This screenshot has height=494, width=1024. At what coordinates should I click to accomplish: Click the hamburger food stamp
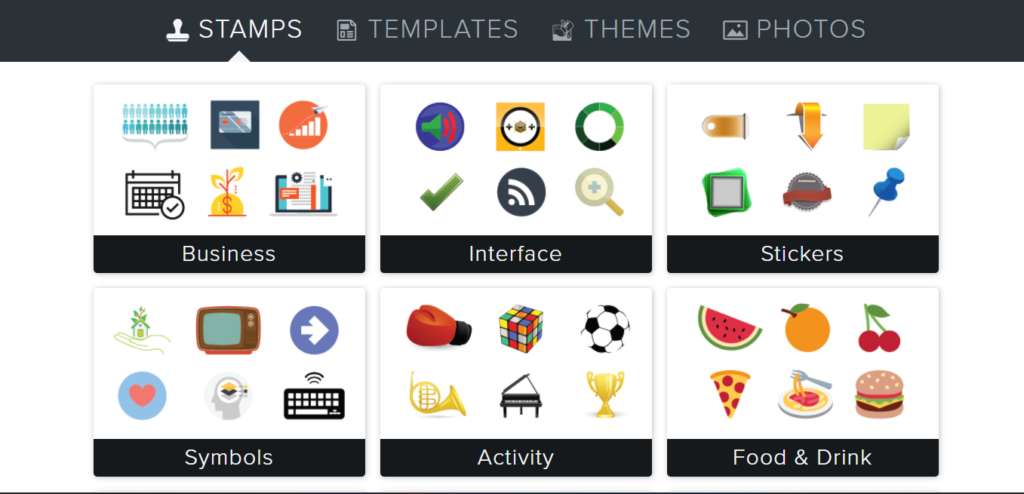879,395
